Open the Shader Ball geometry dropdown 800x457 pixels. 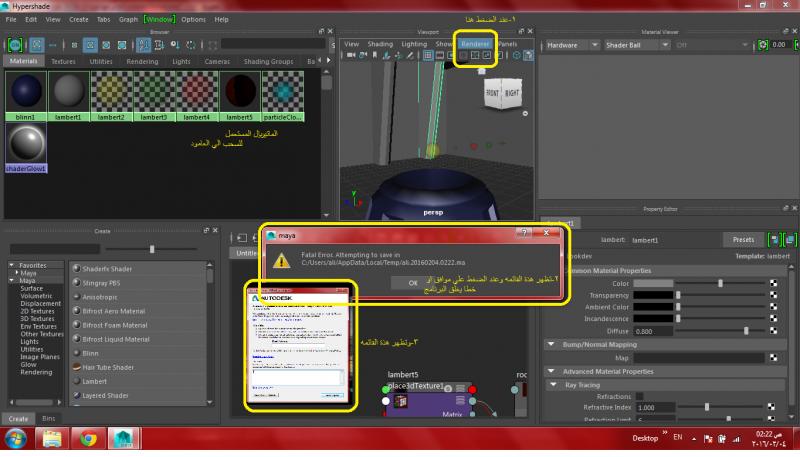[x=637, y=45]
